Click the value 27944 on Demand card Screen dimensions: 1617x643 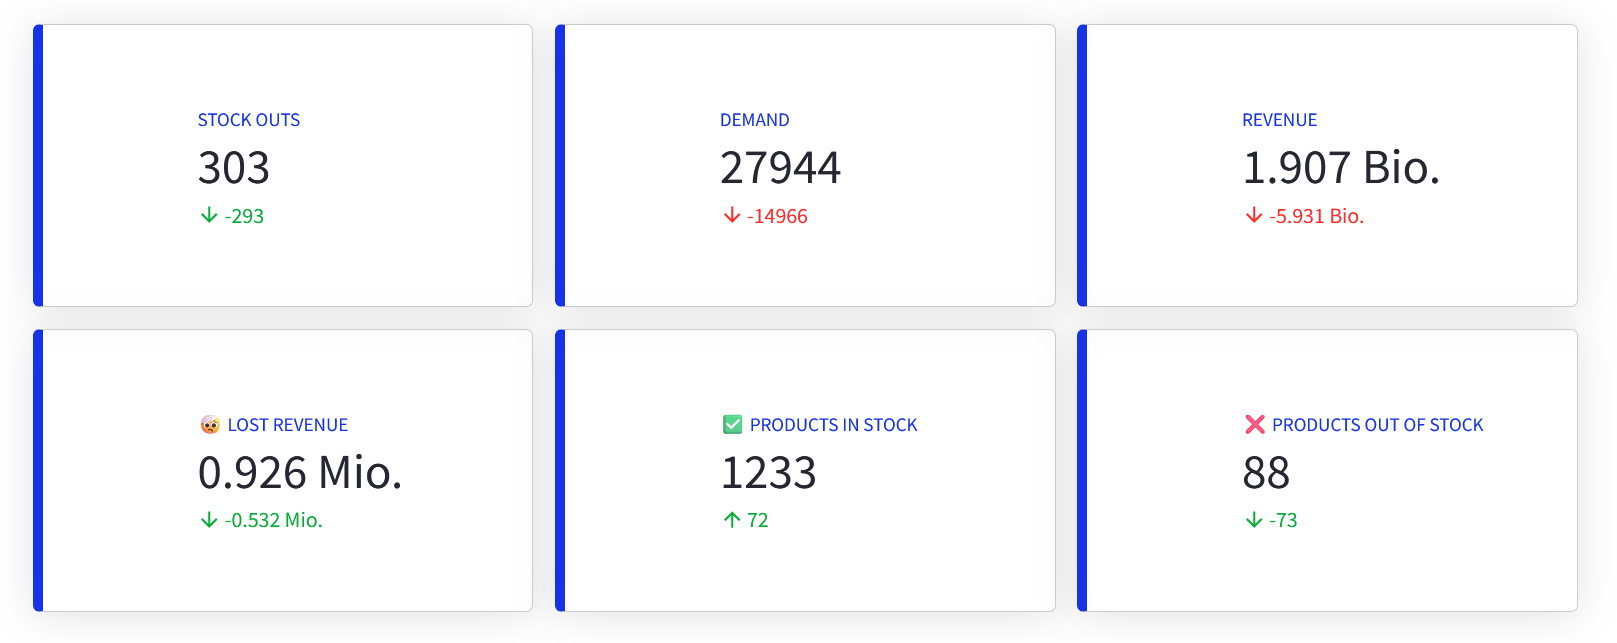[780, 168]
